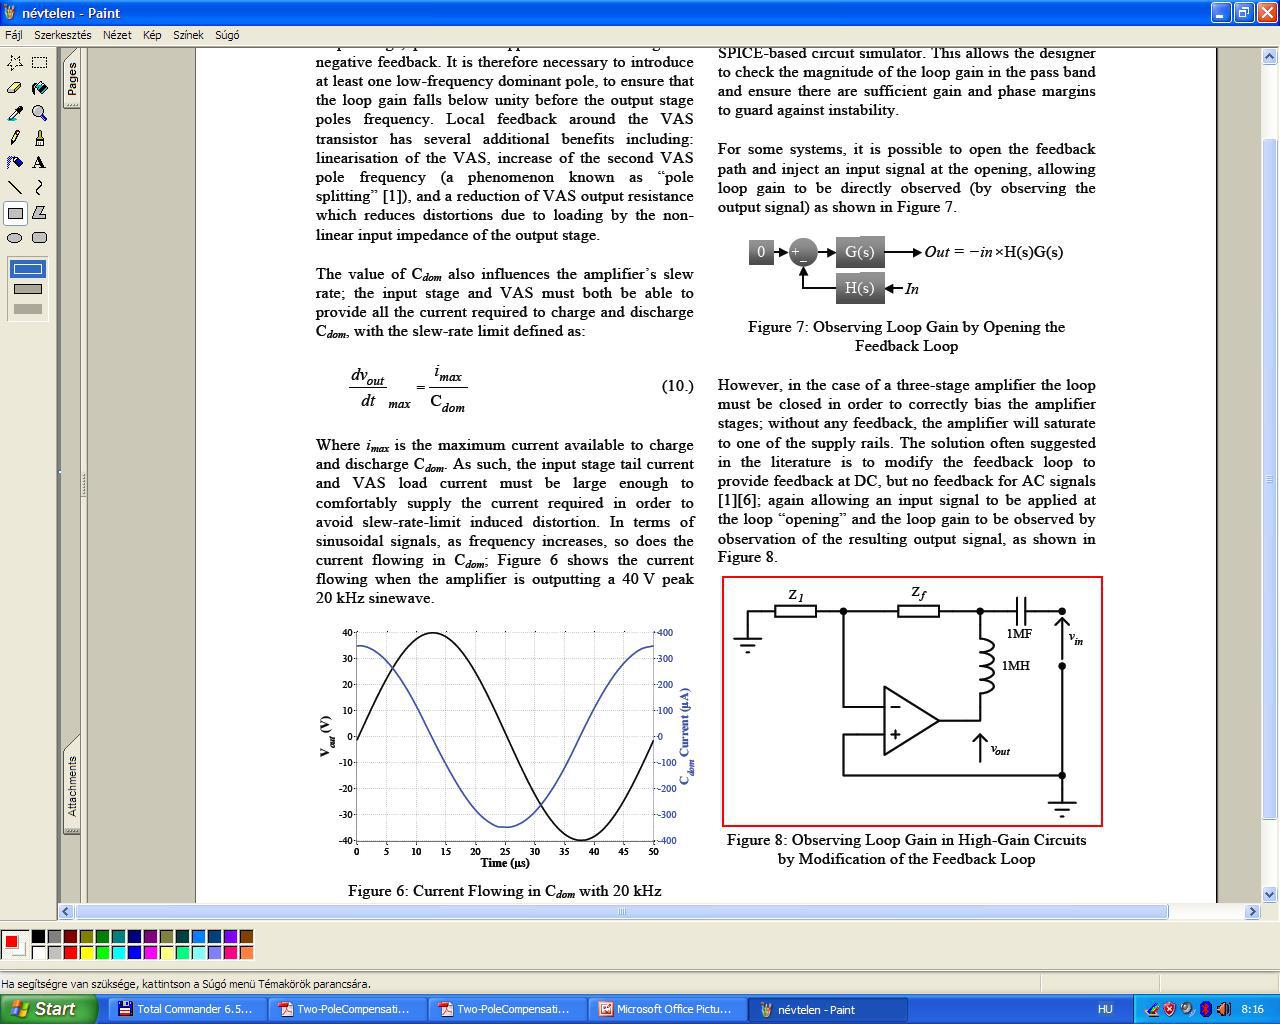Image resolution: width=1280 pixels, height=1024 pixels.
Task: Select the Free-Form Select tool
Action: tap(15, 63)
